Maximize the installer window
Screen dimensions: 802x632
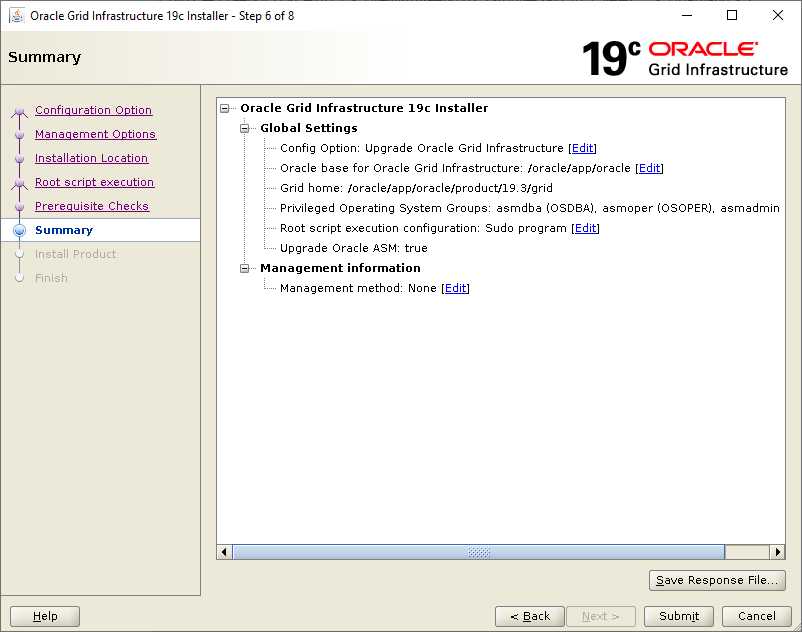click(x=732, y=15)
